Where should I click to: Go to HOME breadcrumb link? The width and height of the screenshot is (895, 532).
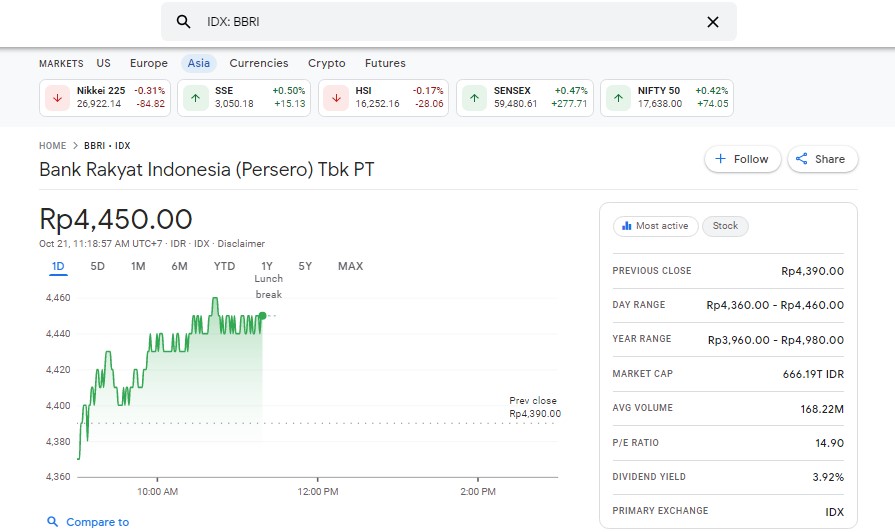[53, 146]
